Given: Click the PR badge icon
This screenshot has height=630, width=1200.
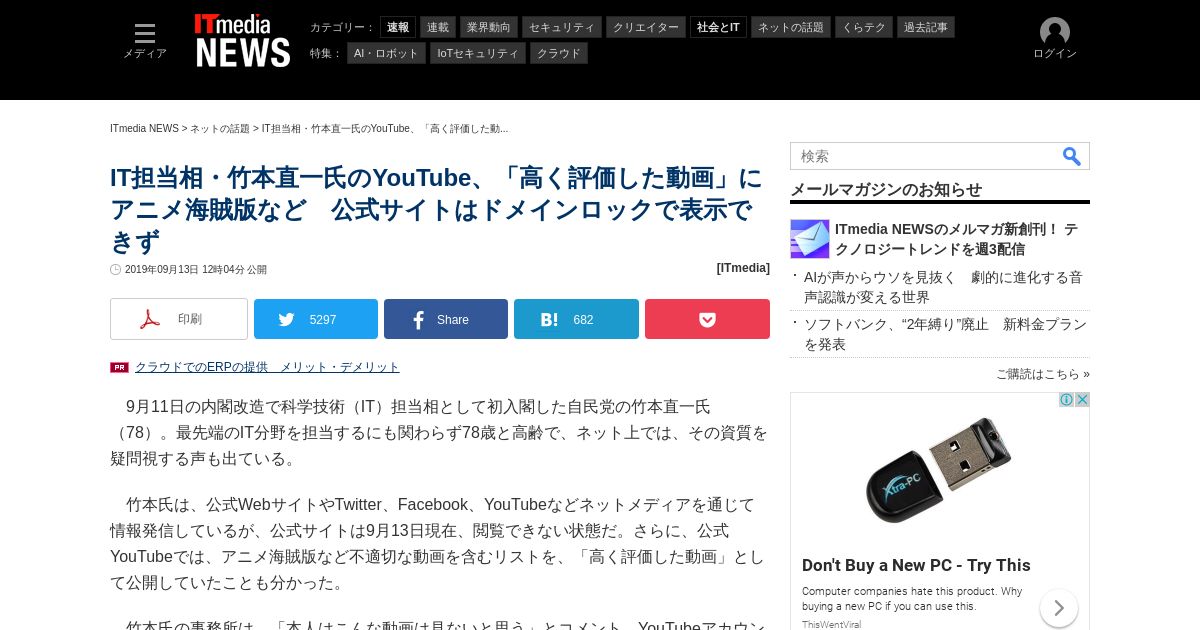Looking at the screenshot, I should [x=119, y=367].
